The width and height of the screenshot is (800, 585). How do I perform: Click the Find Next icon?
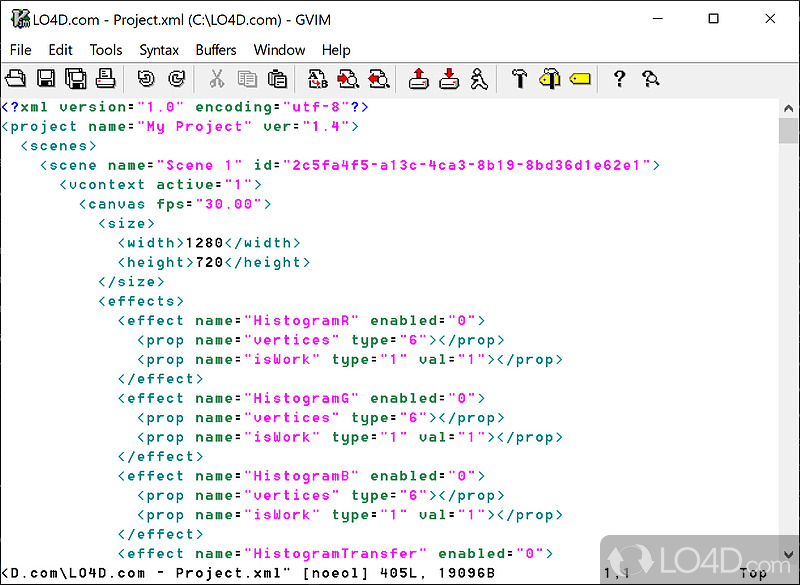(348, 79)
